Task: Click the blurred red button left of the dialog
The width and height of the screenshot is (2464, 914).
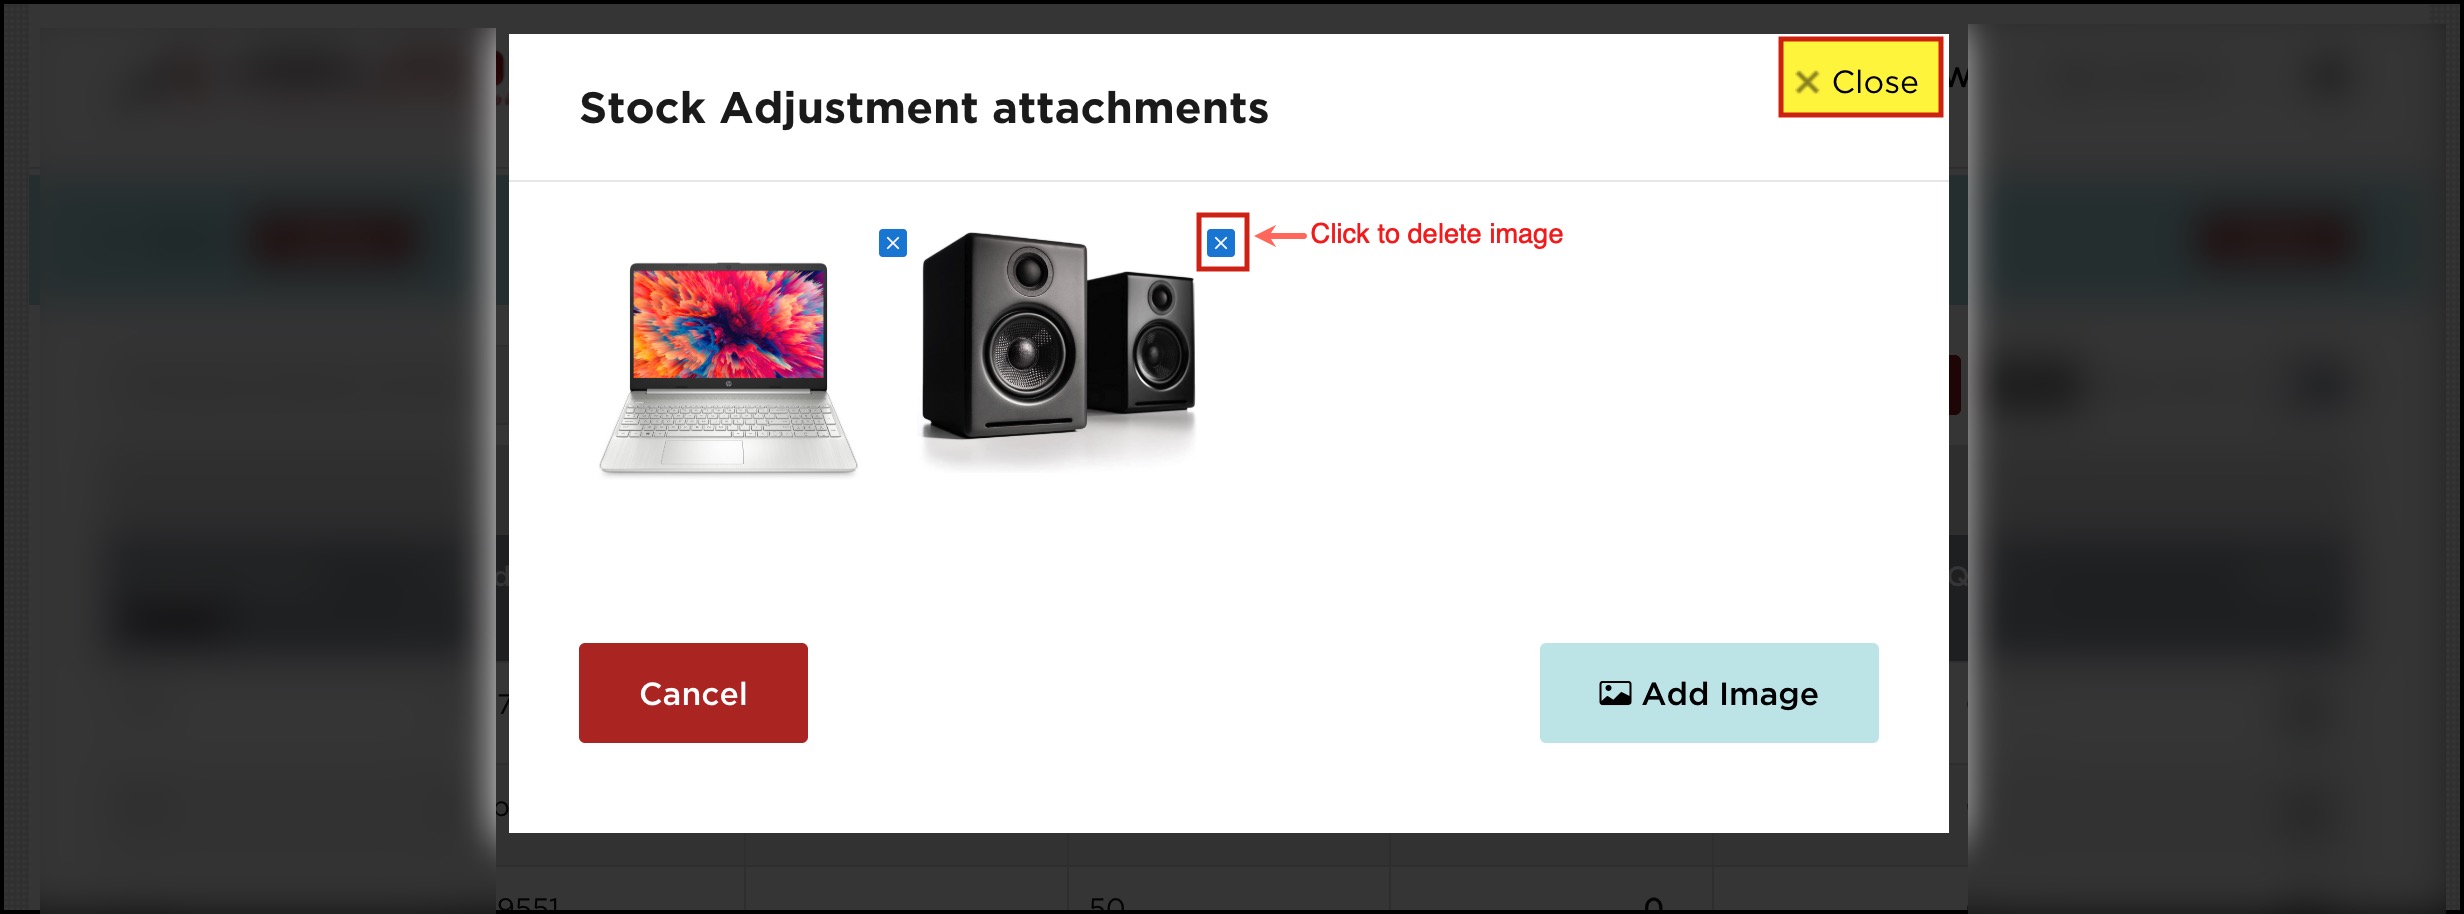Action: (335, 238)
